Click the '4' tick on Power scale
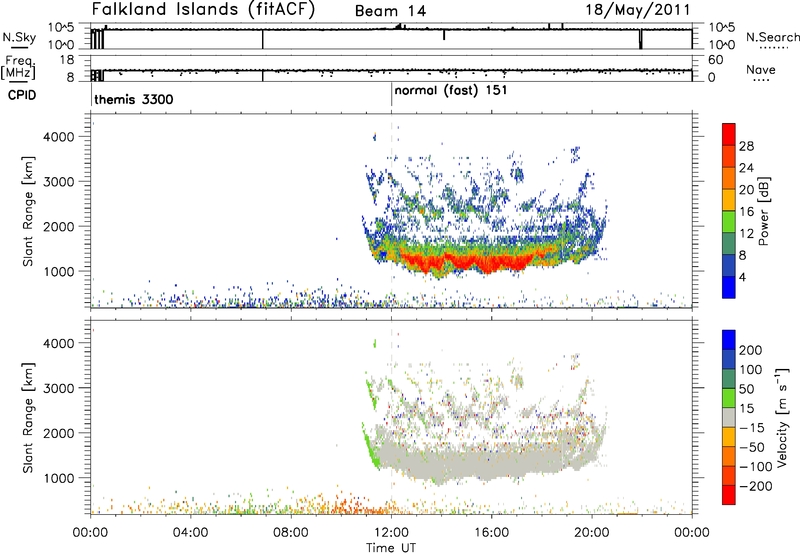 point(742,277)
